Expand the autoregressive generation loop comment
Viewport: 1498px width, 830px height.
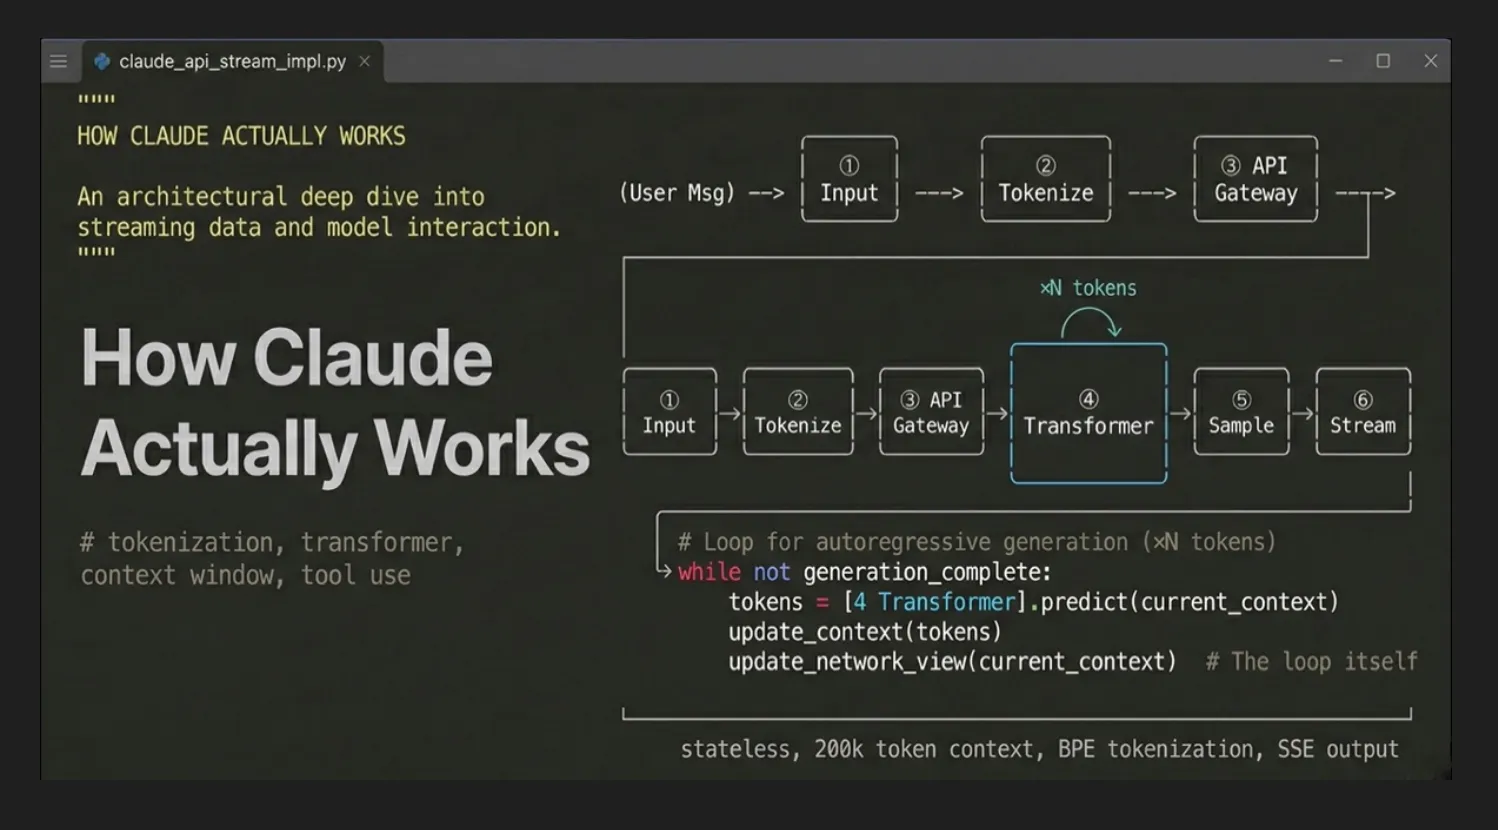pos(977,541)
